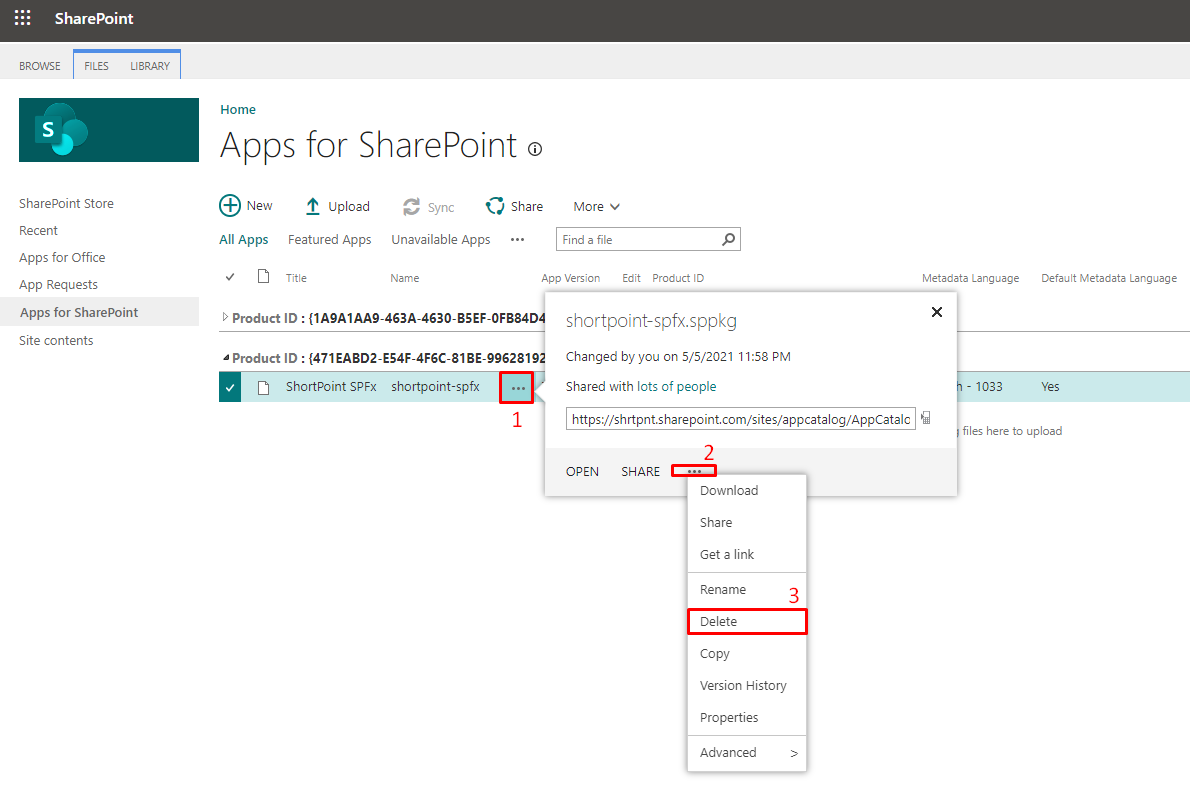Choose Get a link menu item
The width and height of the screenshot is (1190, 802).
[747, 555]
